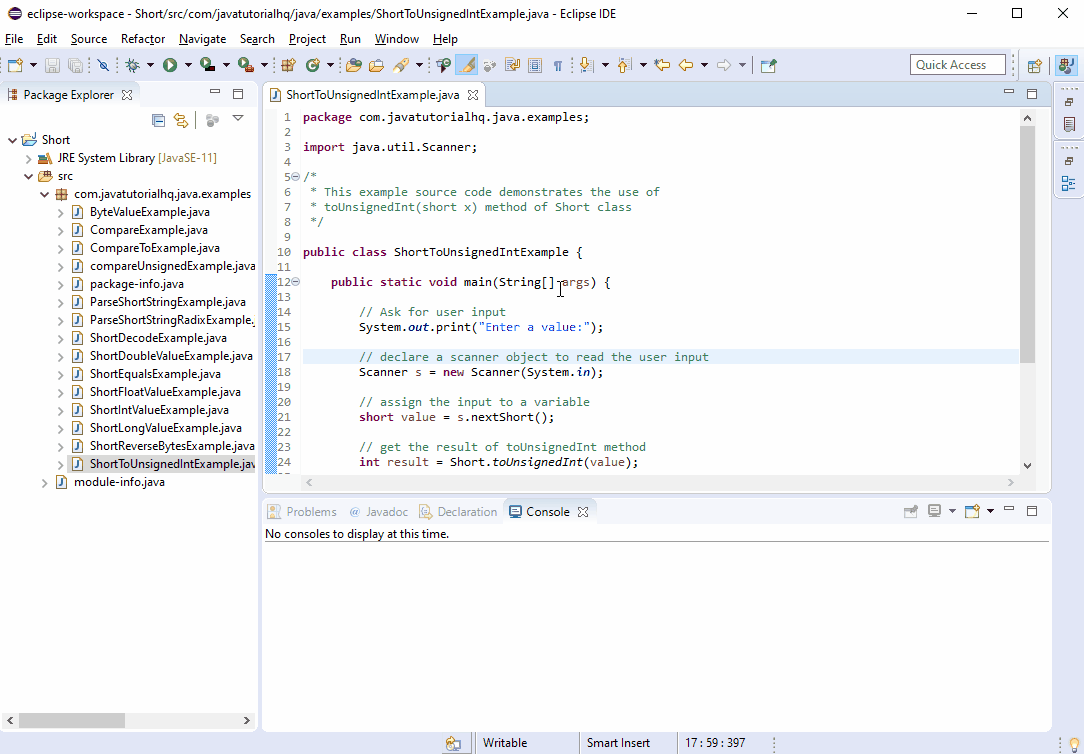Save the current file
Image resolution: width=1084 pixels, height=754 pixels.
coord(51,66)
